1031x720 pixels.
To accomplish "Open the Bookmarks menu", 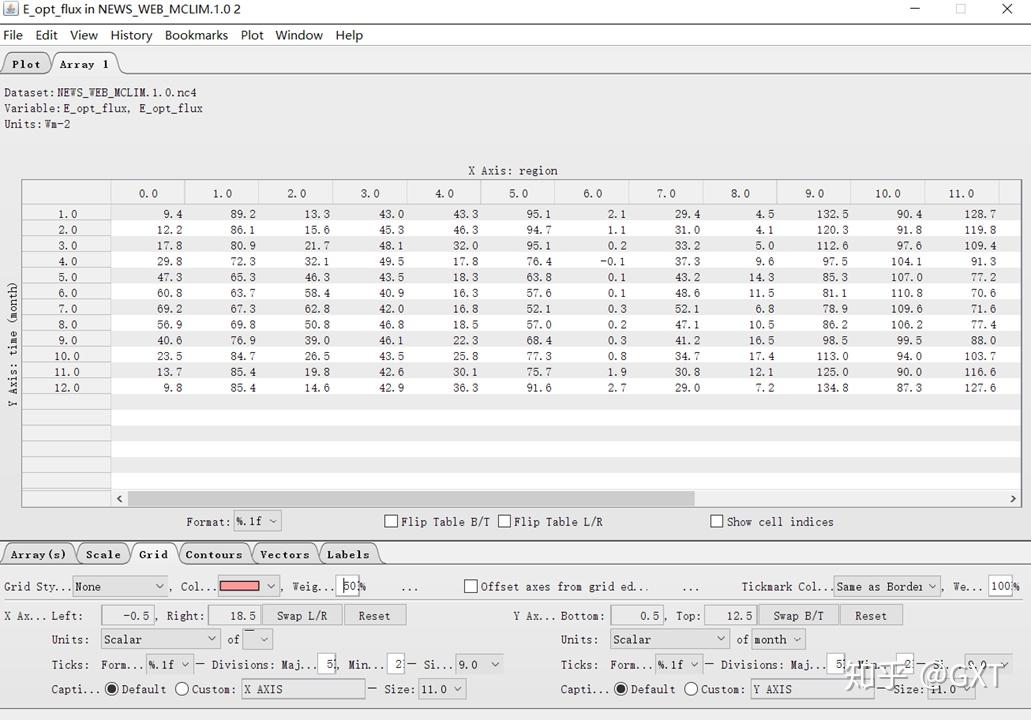I will click(x=196, y=35).
